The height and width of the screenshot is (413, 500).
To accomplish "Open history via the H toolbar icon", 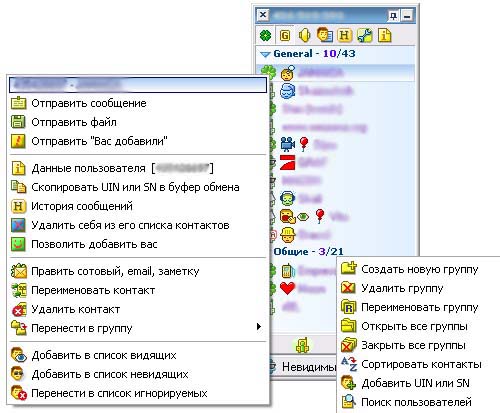I will click(x=344, y=35).
